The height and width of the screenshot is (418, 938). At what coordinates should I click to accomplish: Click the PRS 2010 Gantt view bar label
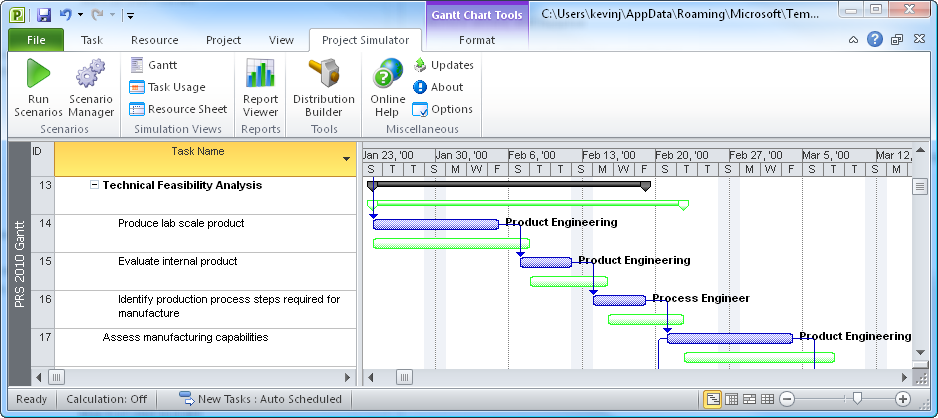pos(20,264)
